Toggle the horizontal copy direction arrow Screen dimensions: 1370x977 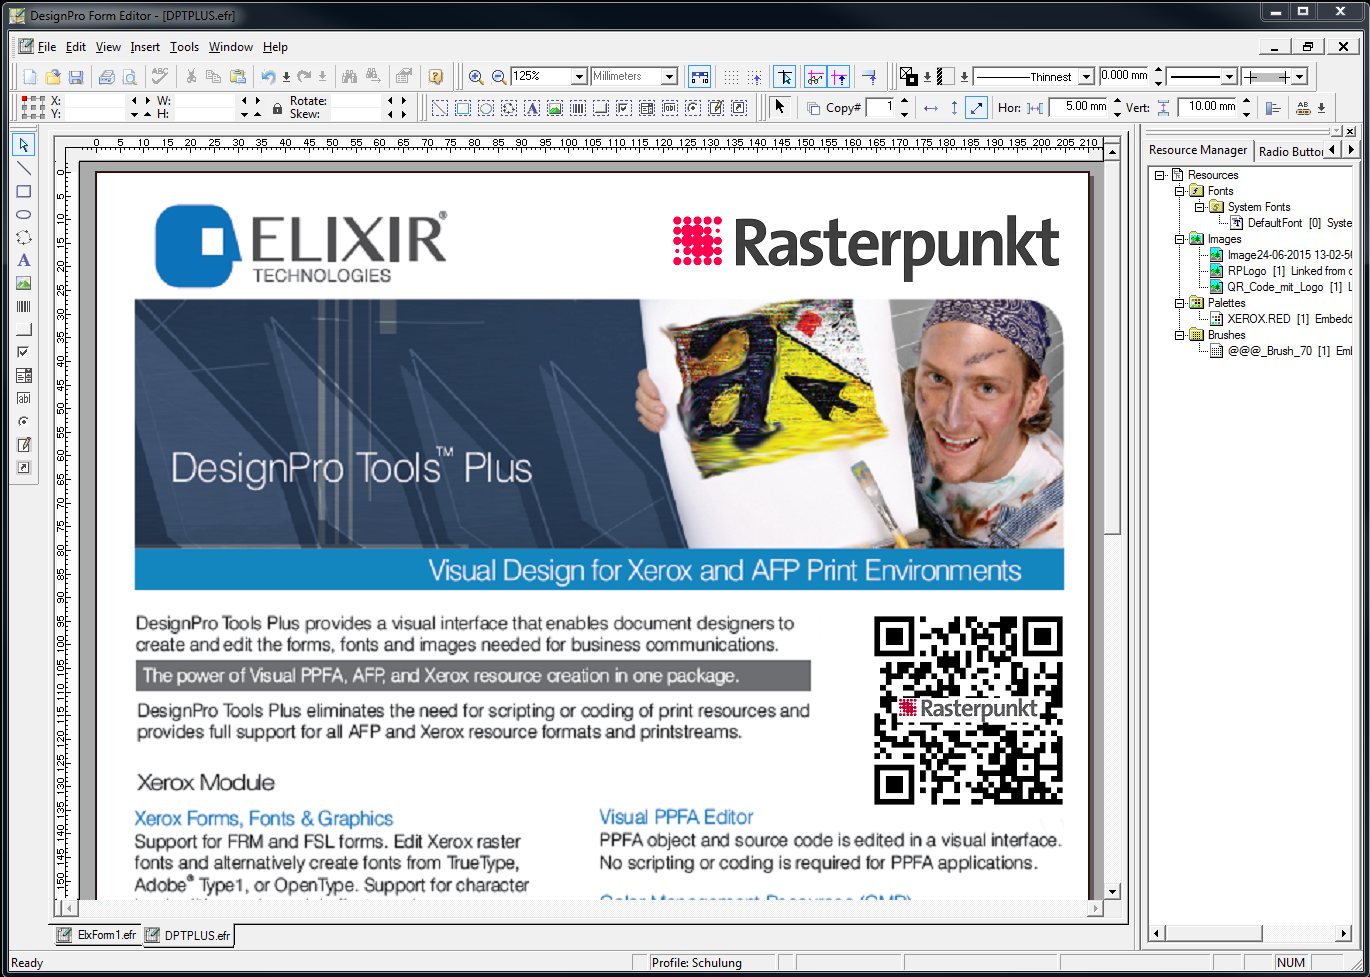(x=931, y=107)
